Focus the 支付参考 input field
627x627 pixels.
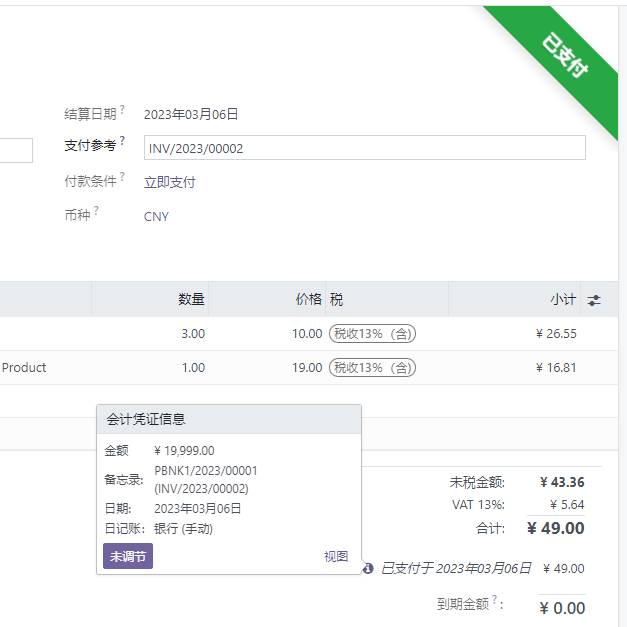[365, 148]
